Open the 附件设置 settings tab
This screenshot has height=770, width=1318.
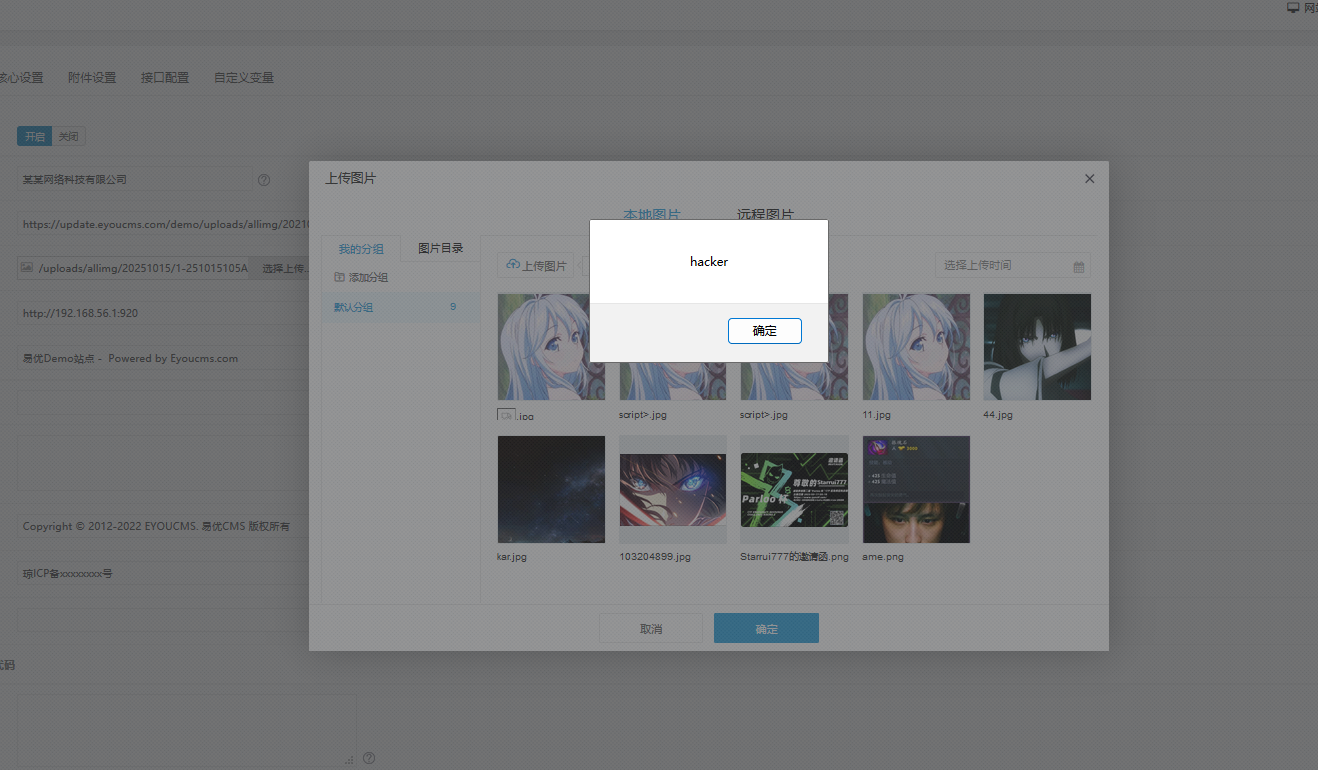click(92, 78)
